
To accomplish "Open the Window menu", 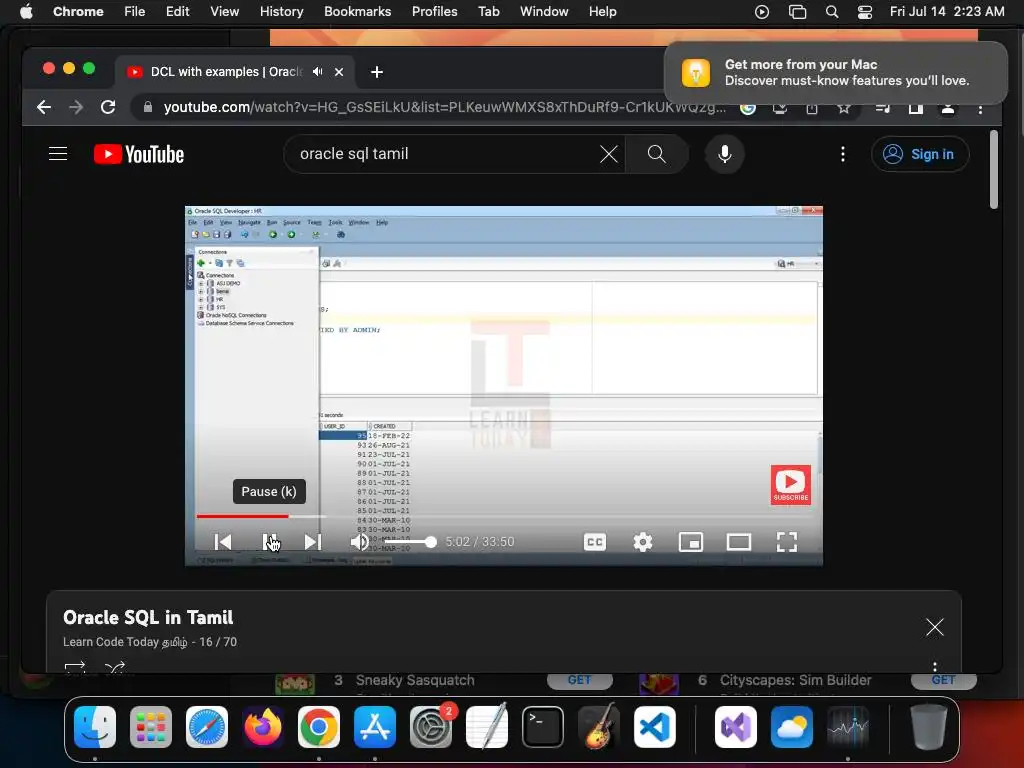I will pyautogui.click(x=544, y=12).
